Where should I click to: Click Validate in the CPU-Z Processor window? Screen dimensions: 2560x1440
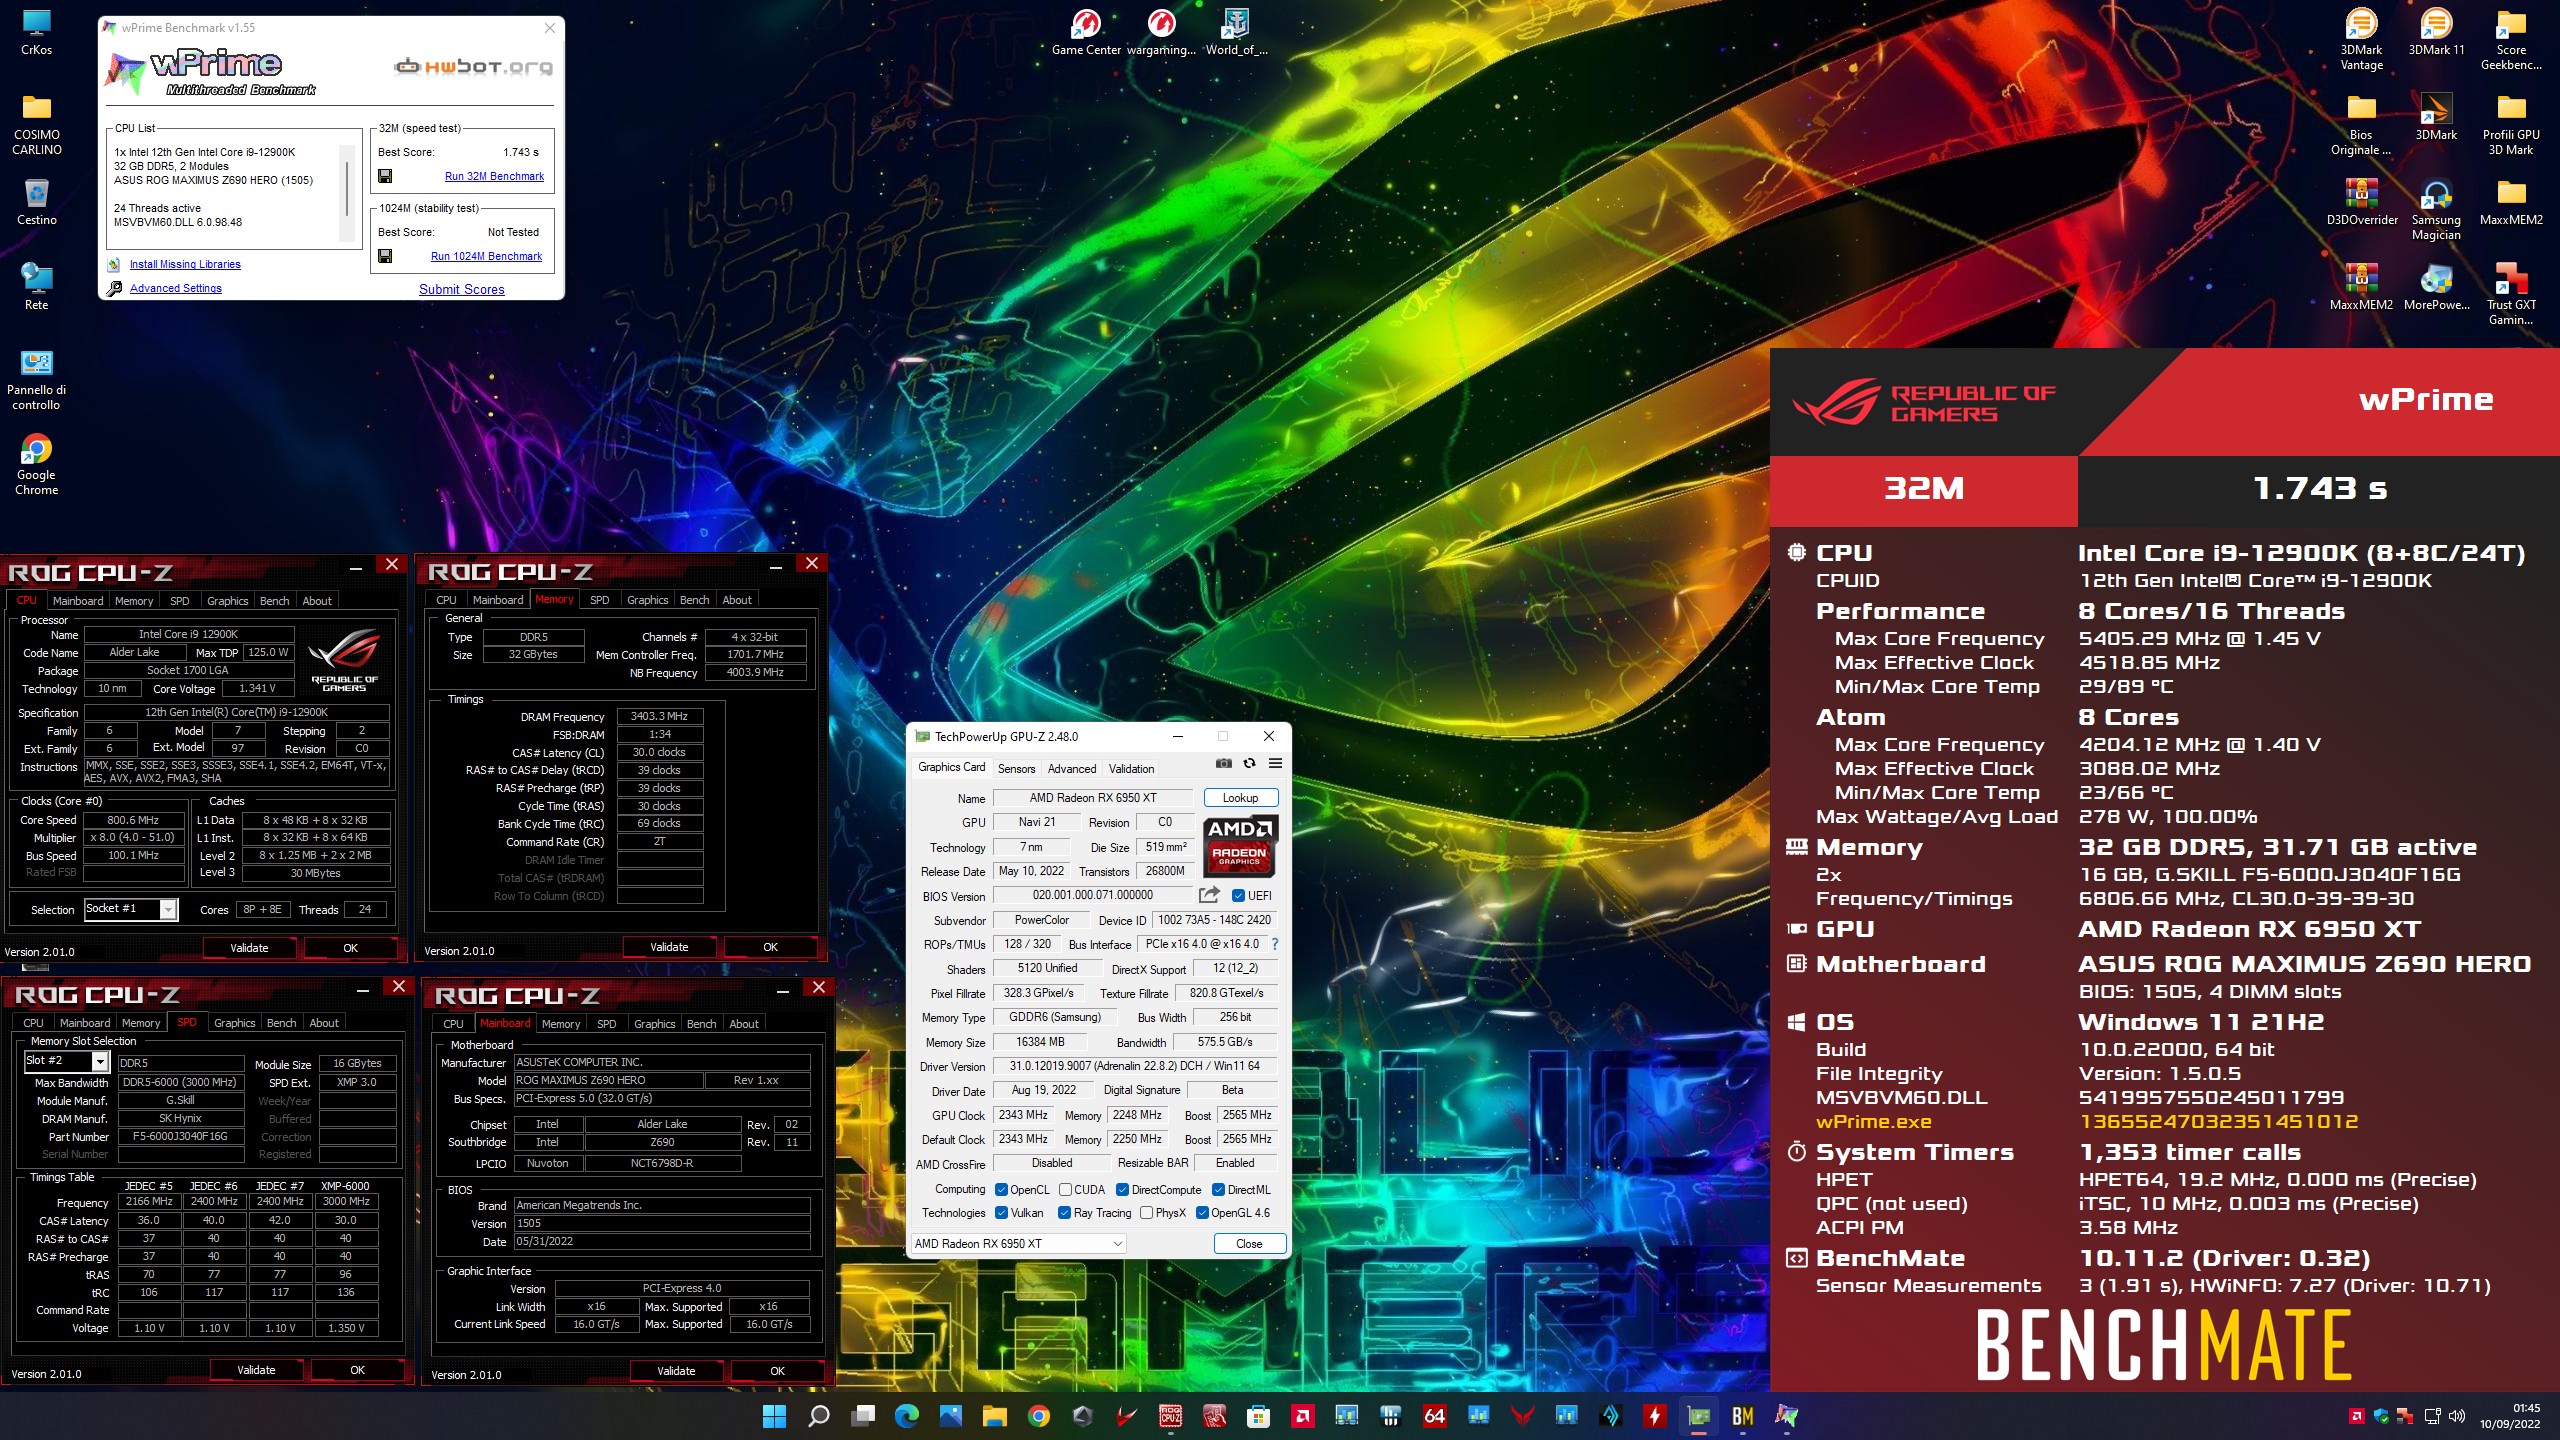(x=249, y=948)
